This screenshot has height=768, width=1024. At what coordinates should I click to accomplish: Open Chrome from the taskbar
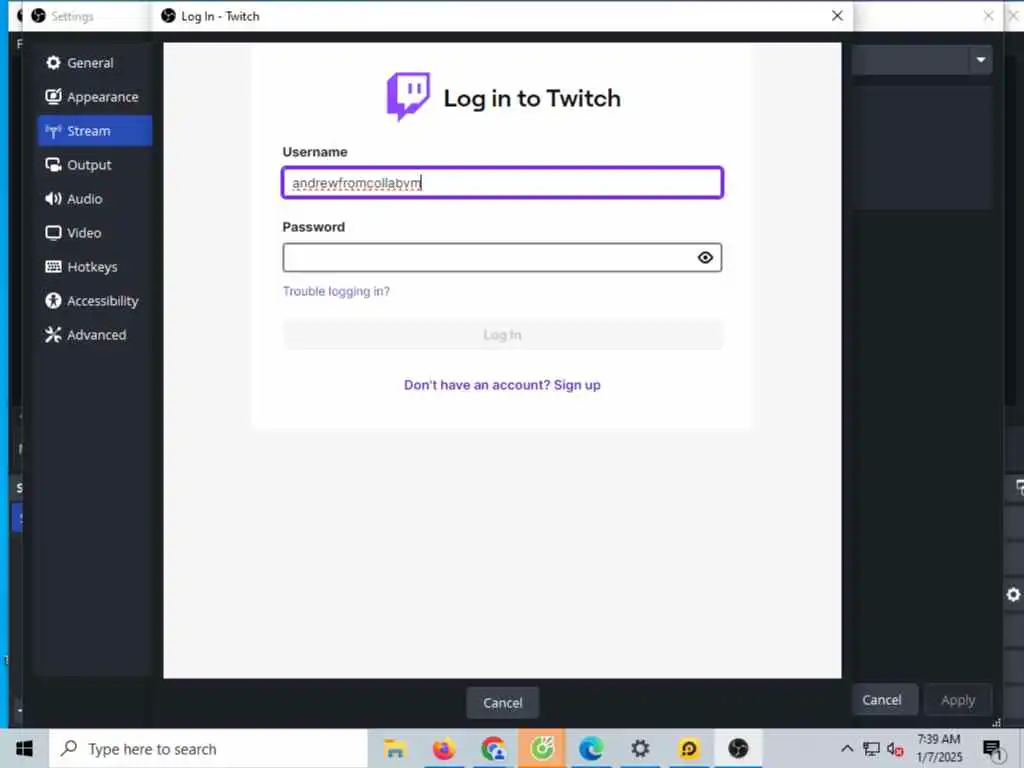tap(493, 748)
